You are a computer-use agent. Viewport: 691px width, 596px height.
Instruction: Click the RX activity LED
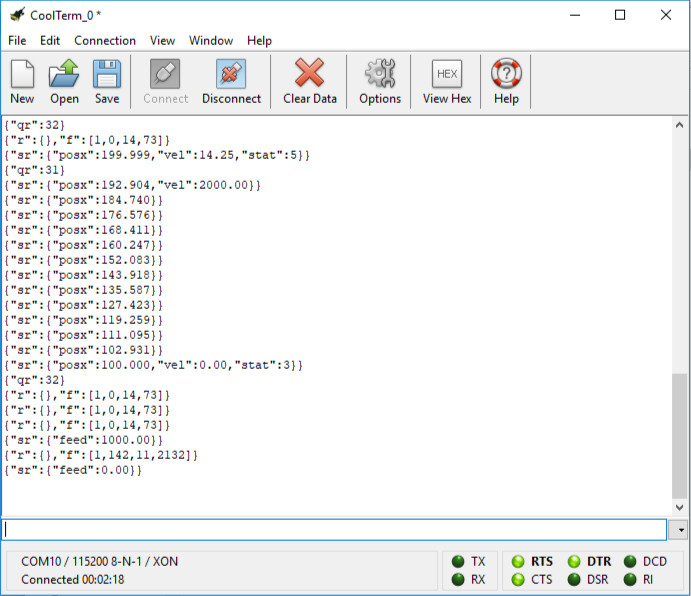click(x=458, y=579)
